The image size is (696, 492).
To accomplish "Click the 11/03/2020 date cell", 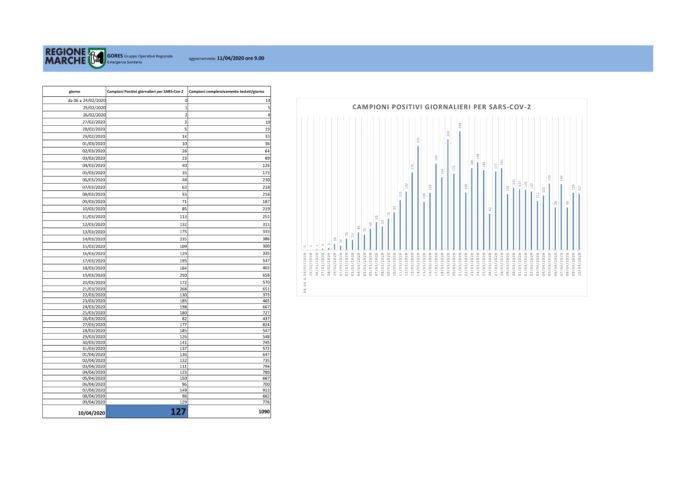I will click(x=74, y=217).
